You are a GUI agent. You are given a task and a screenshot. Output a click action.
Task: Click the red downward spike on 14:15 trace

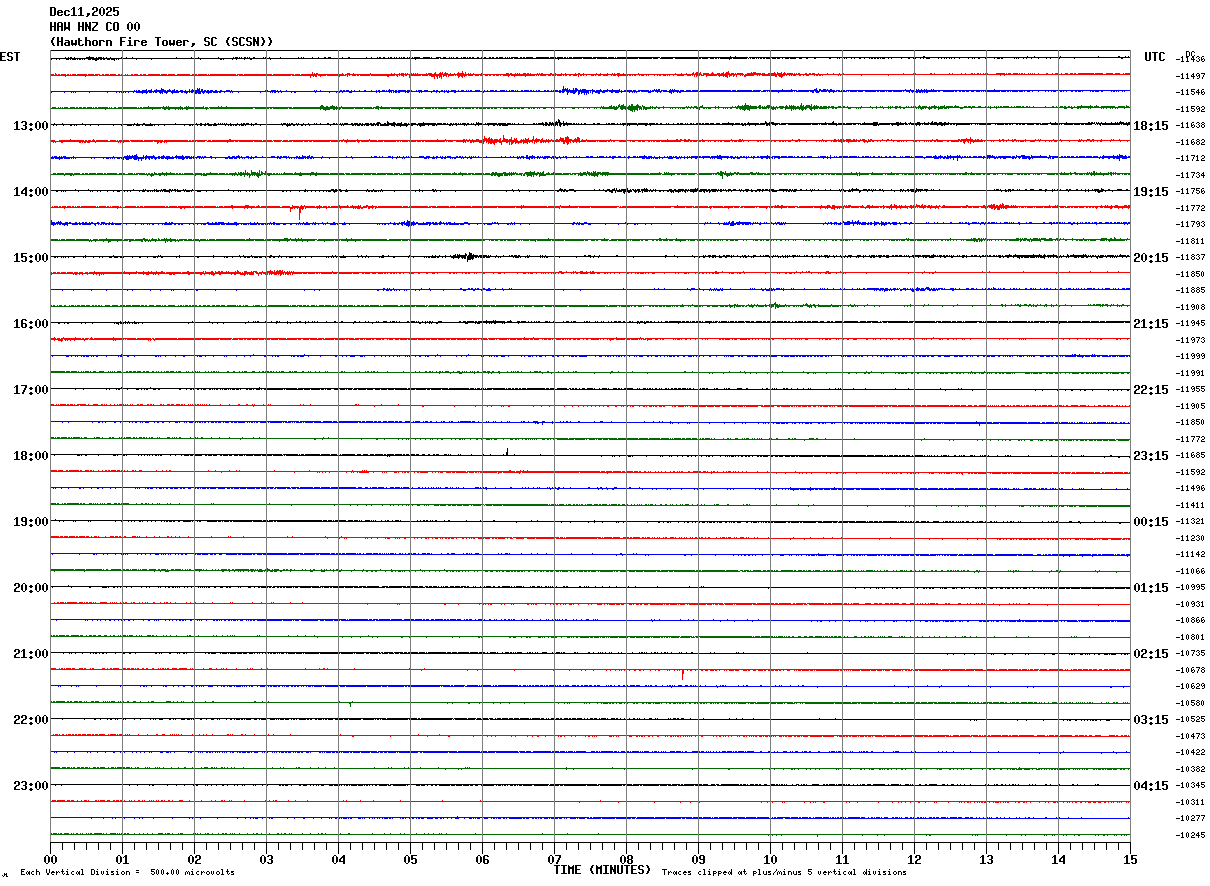tap(300, 212)
